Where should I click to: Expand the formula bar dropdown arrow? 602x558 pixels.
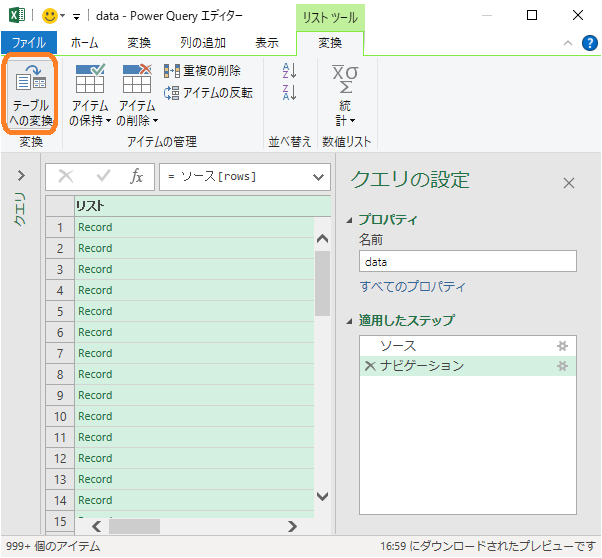tap(319, 177)
